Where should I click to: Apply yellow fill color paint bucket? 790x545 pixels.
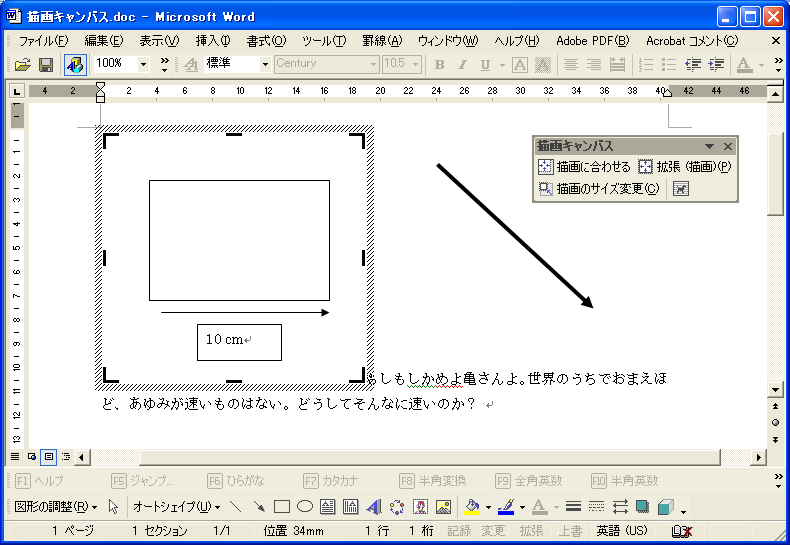pyautogui.click(x=472, y=507)
